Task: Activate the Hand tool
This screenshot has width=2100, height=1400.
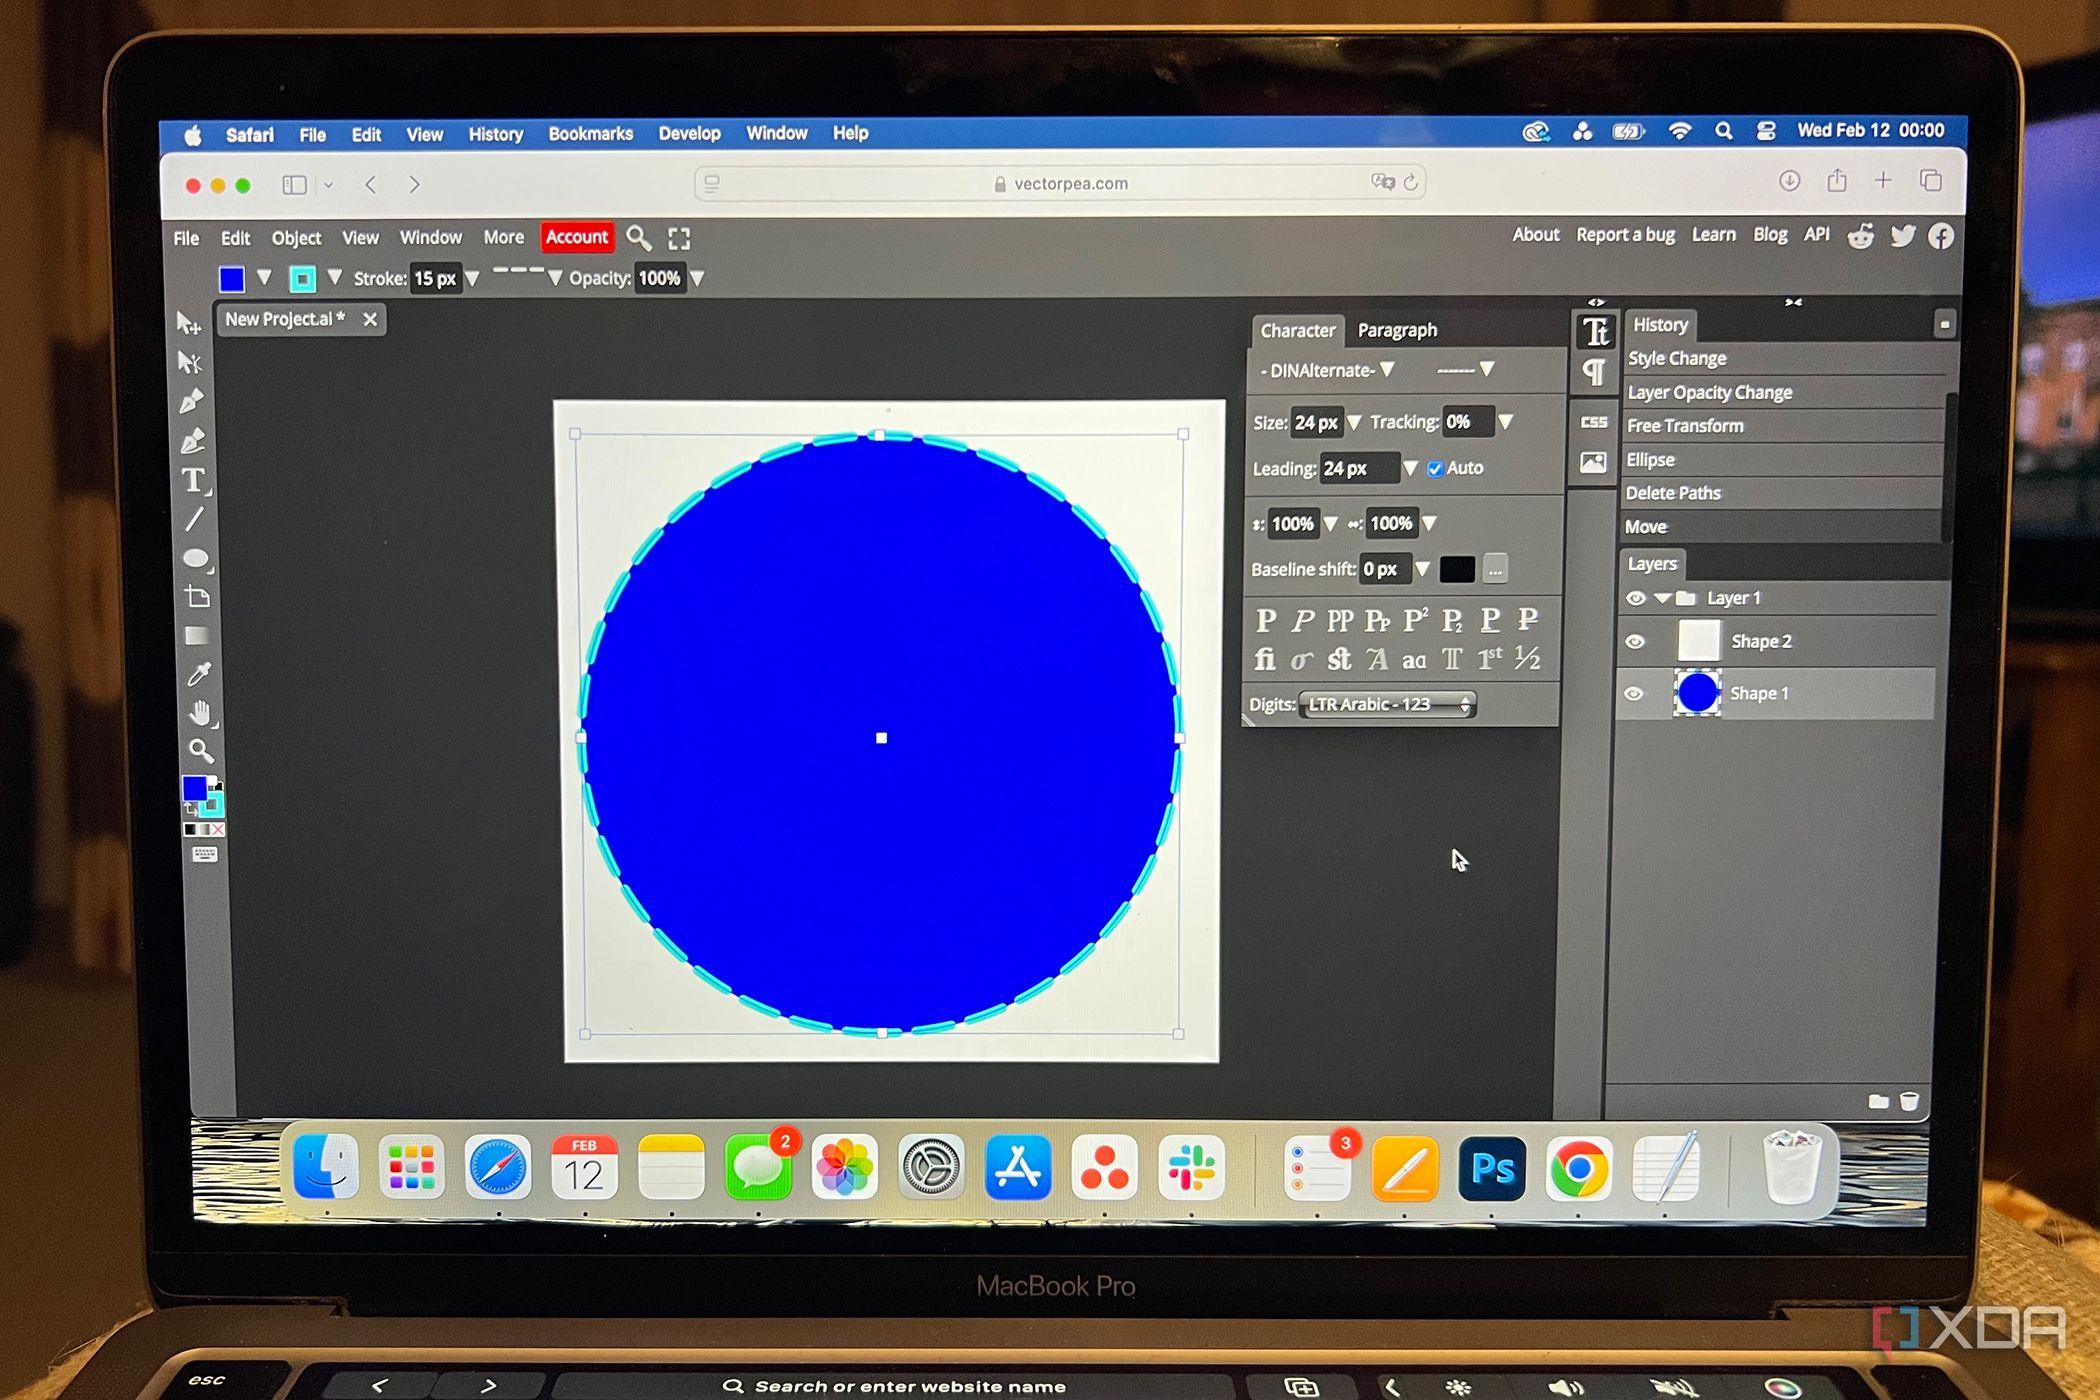Action: pos(201,713)
